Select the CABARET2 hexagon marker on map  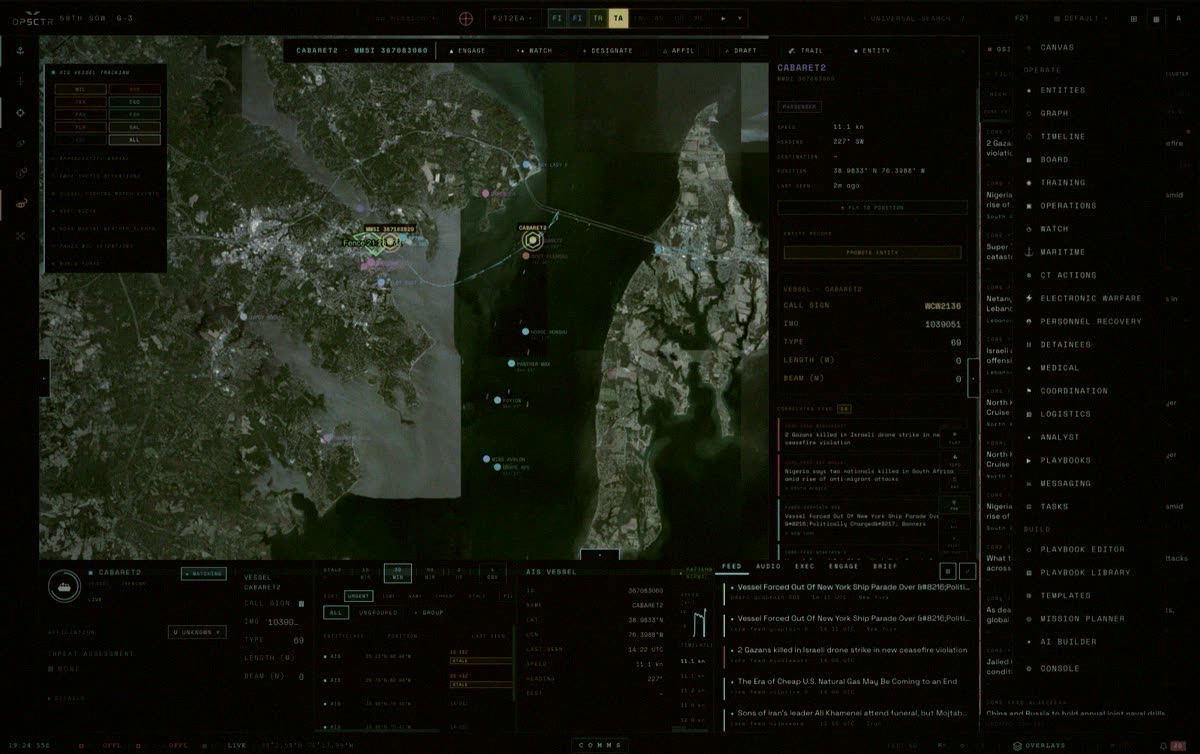click(533, 241)
